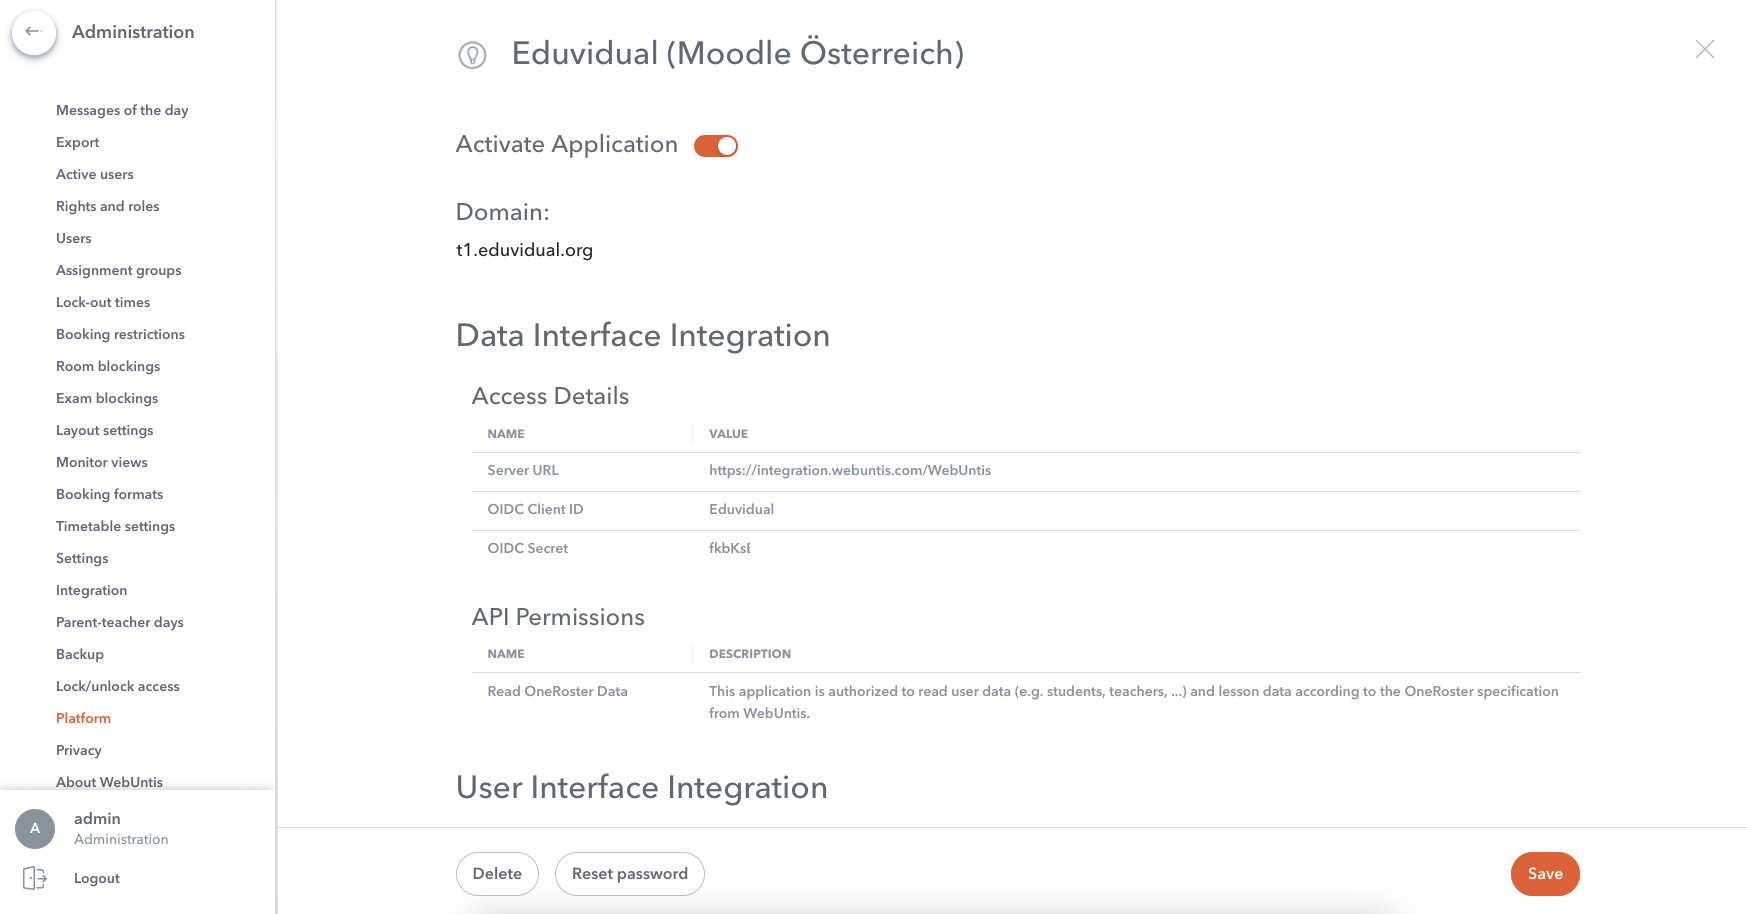Viewport: 1747px width, 914px height.
Task: Click the API Permissions heading
Action: (558, 617)
